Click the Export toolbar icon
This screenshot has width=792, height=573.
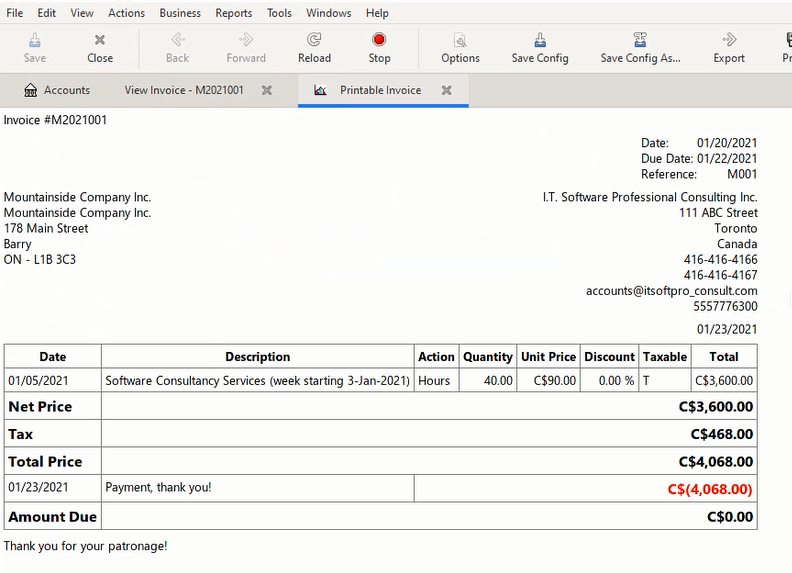tap(729, 41)
